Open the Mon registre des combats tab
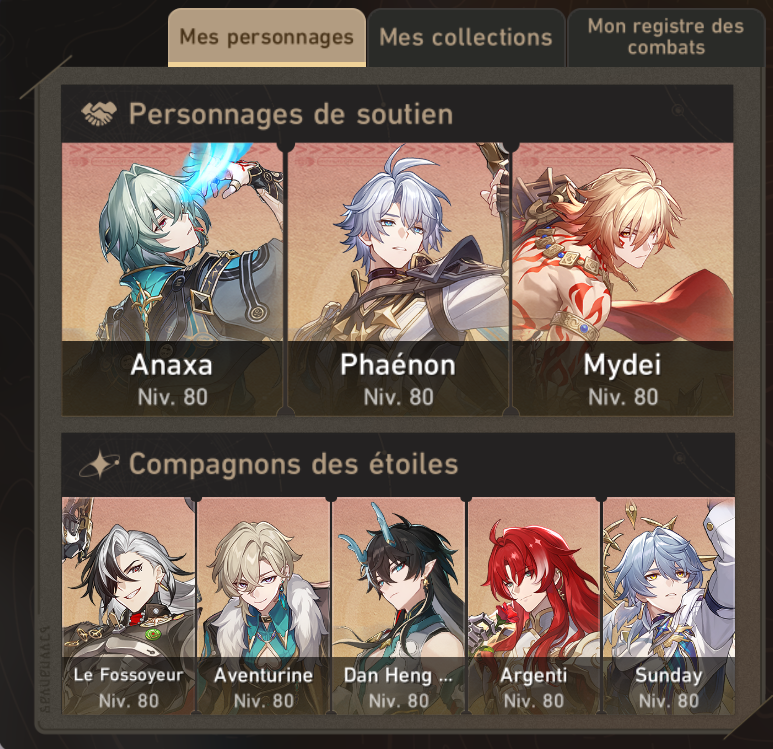773x749 pixels. click(x=666, y=37)
